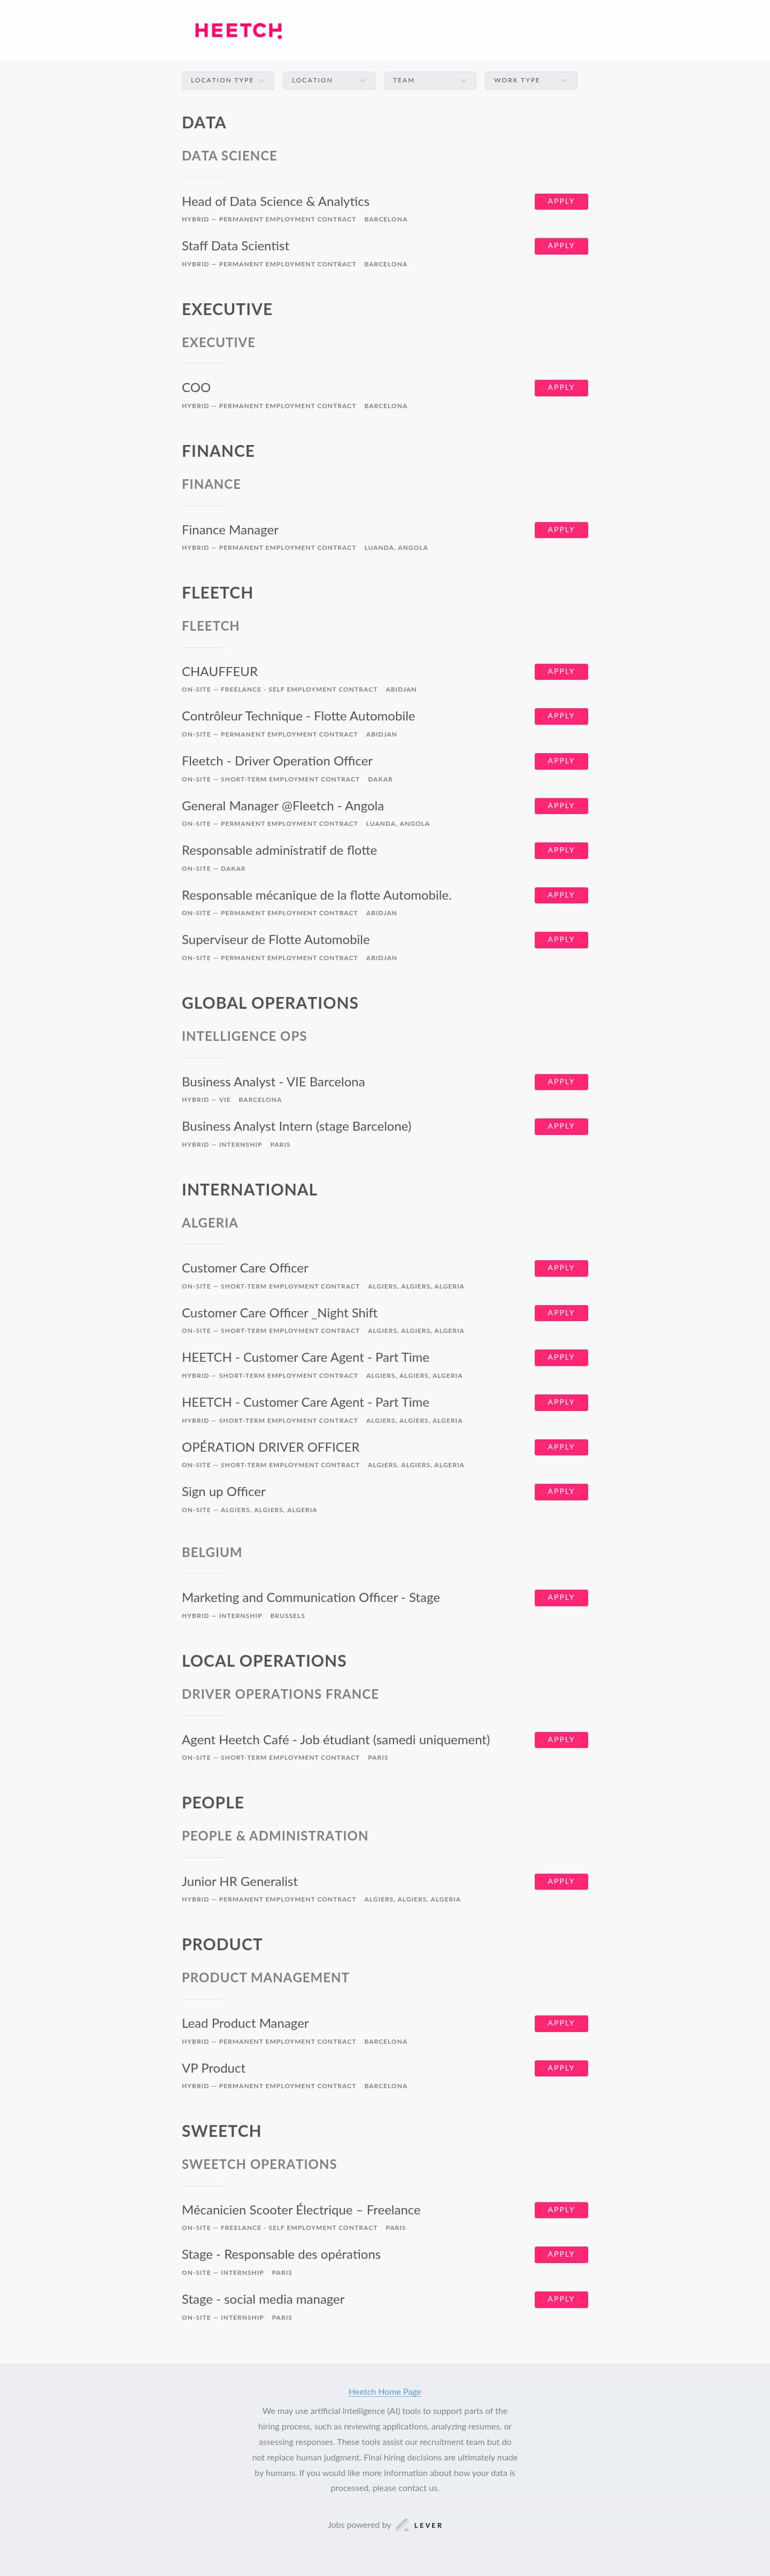Viewport: 770px width, 2576px height.
Task: Apply for Junior HR Generalist
Action: click(561, 1881)
